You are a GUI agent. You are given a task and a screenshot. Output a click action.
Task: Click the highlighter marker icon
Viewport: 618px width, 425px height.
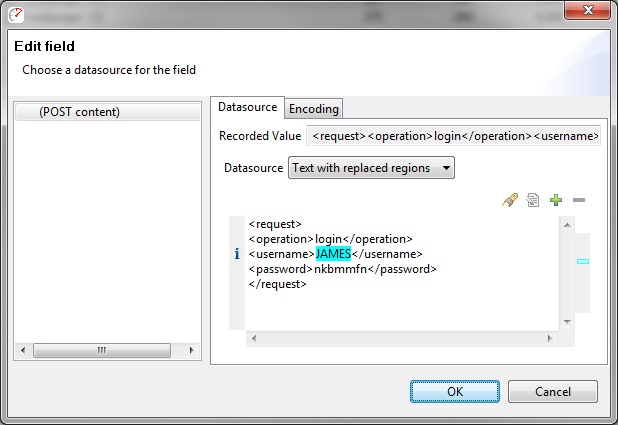click(510, 200)
